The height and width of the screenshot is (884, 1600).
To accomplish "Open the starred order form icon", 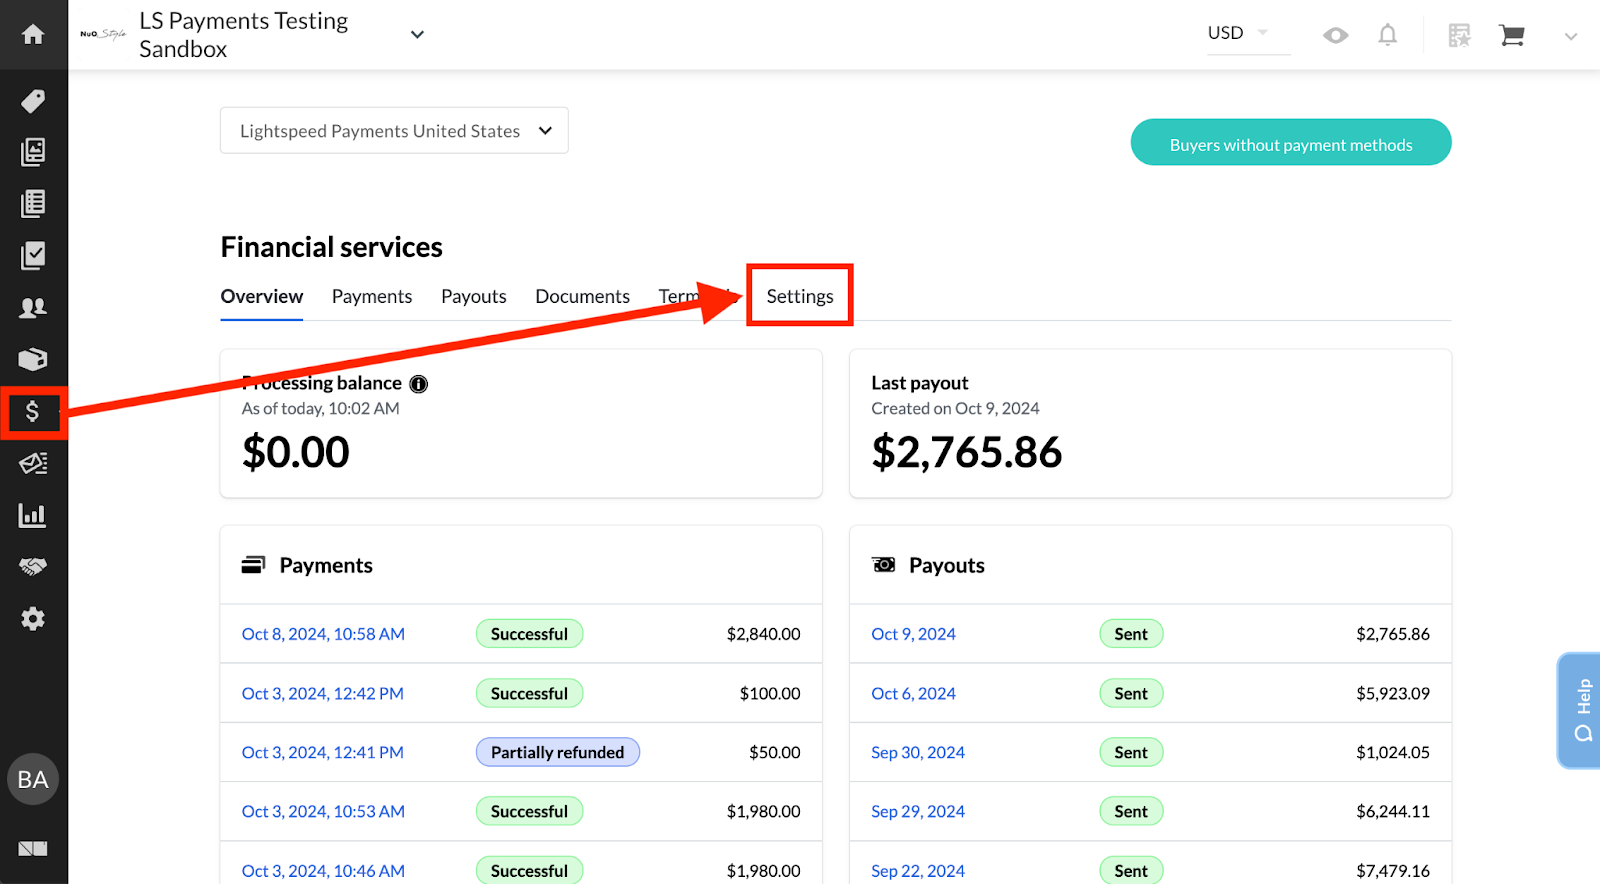I will point(1460,36).
